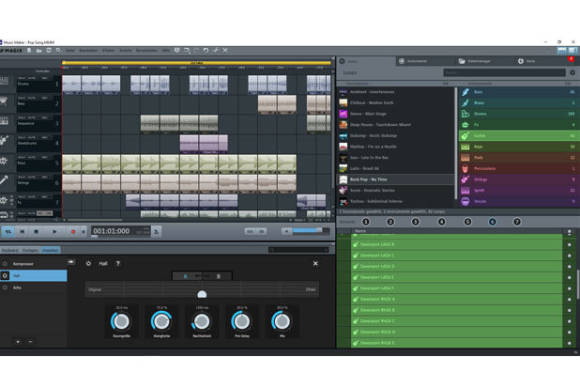Select pitch number 6 circle
This screenshot has width=580, height=388.
(492, 222)
